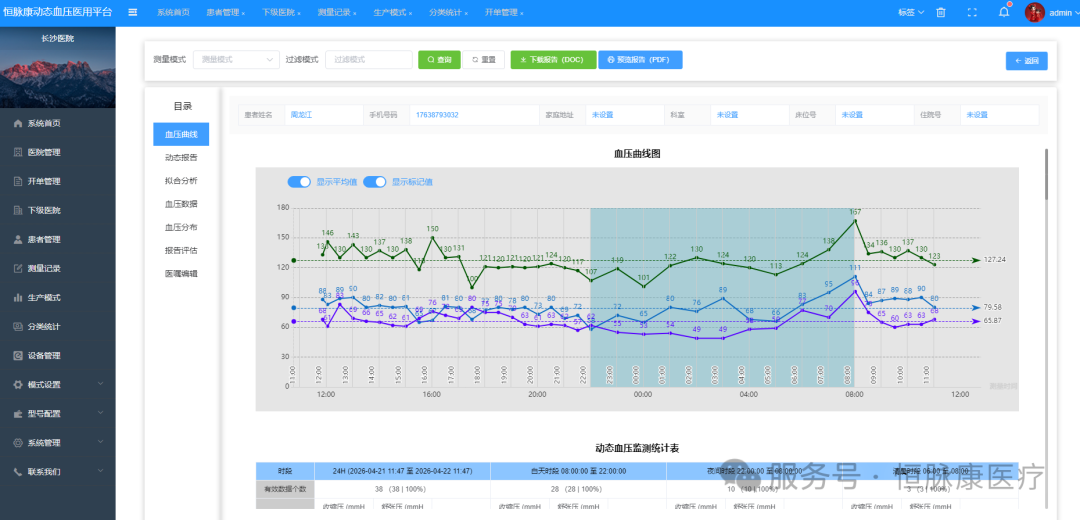Click the 开单管理 sidebar icon

pos(18,181)
